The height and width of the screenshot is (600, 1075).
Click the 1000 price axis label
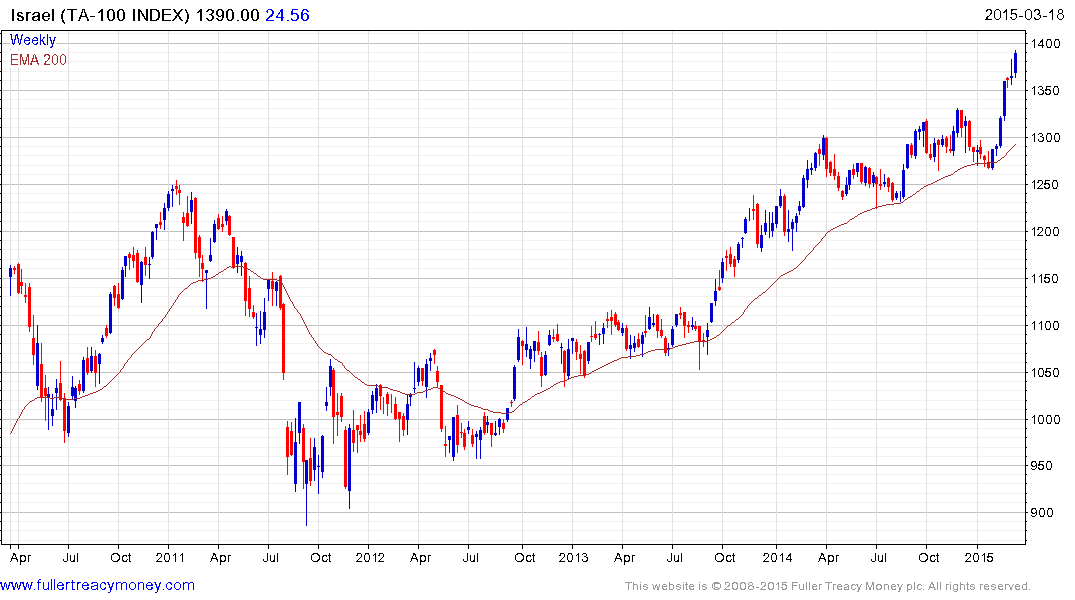click(1046, 420)
